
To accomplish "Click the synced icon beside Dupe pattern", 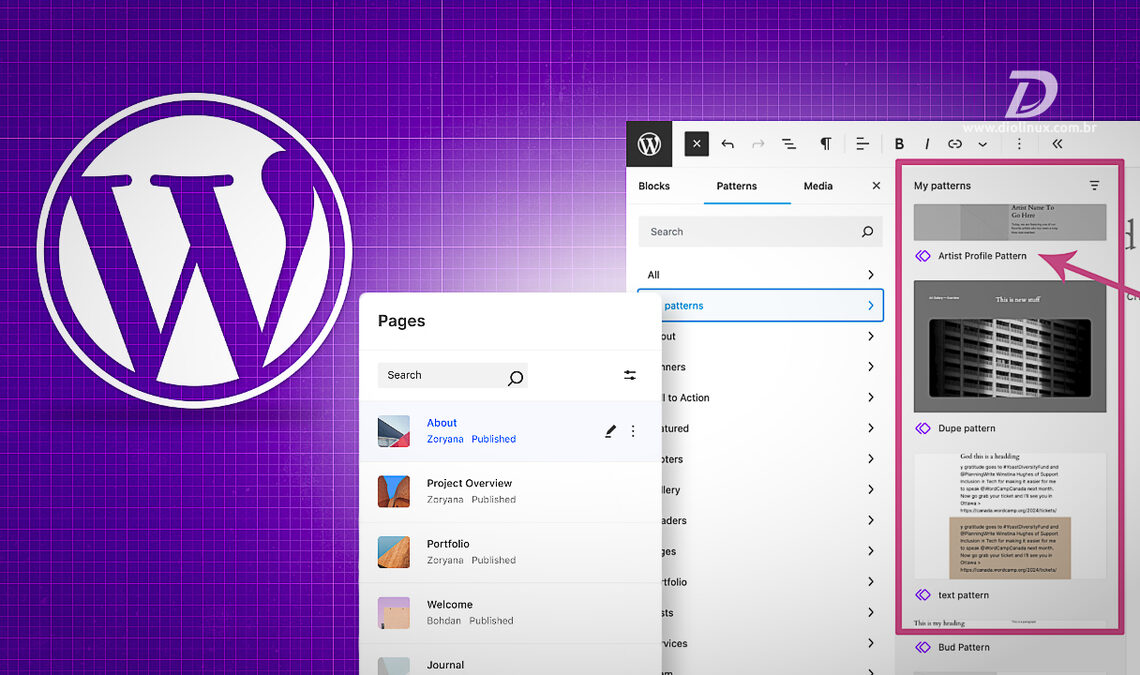I will point(923,428).
